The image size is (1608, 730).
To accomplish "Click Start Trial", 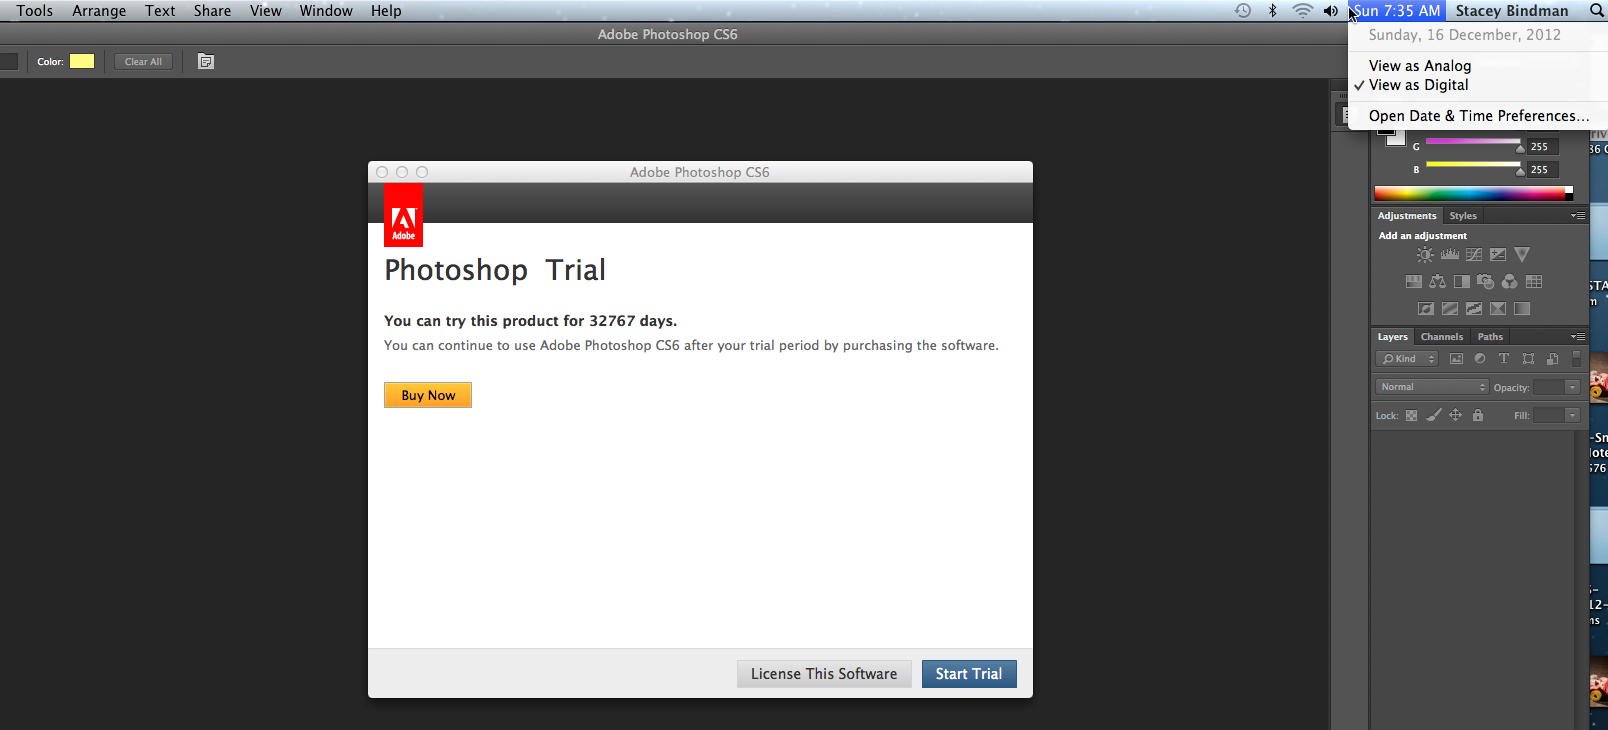I will (969, 674).
